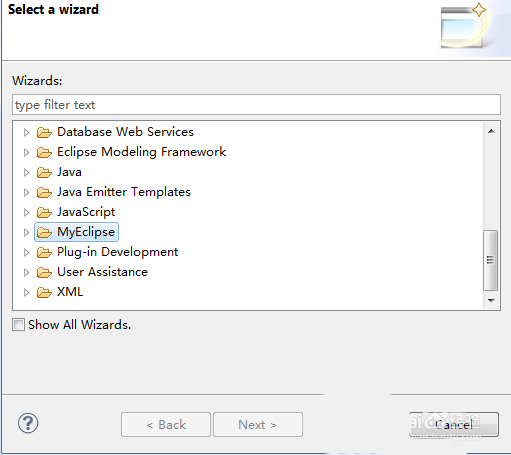Expand the User Assistance node
The height and width of the screenshot is (455, 511).
[x=26, y=272]
